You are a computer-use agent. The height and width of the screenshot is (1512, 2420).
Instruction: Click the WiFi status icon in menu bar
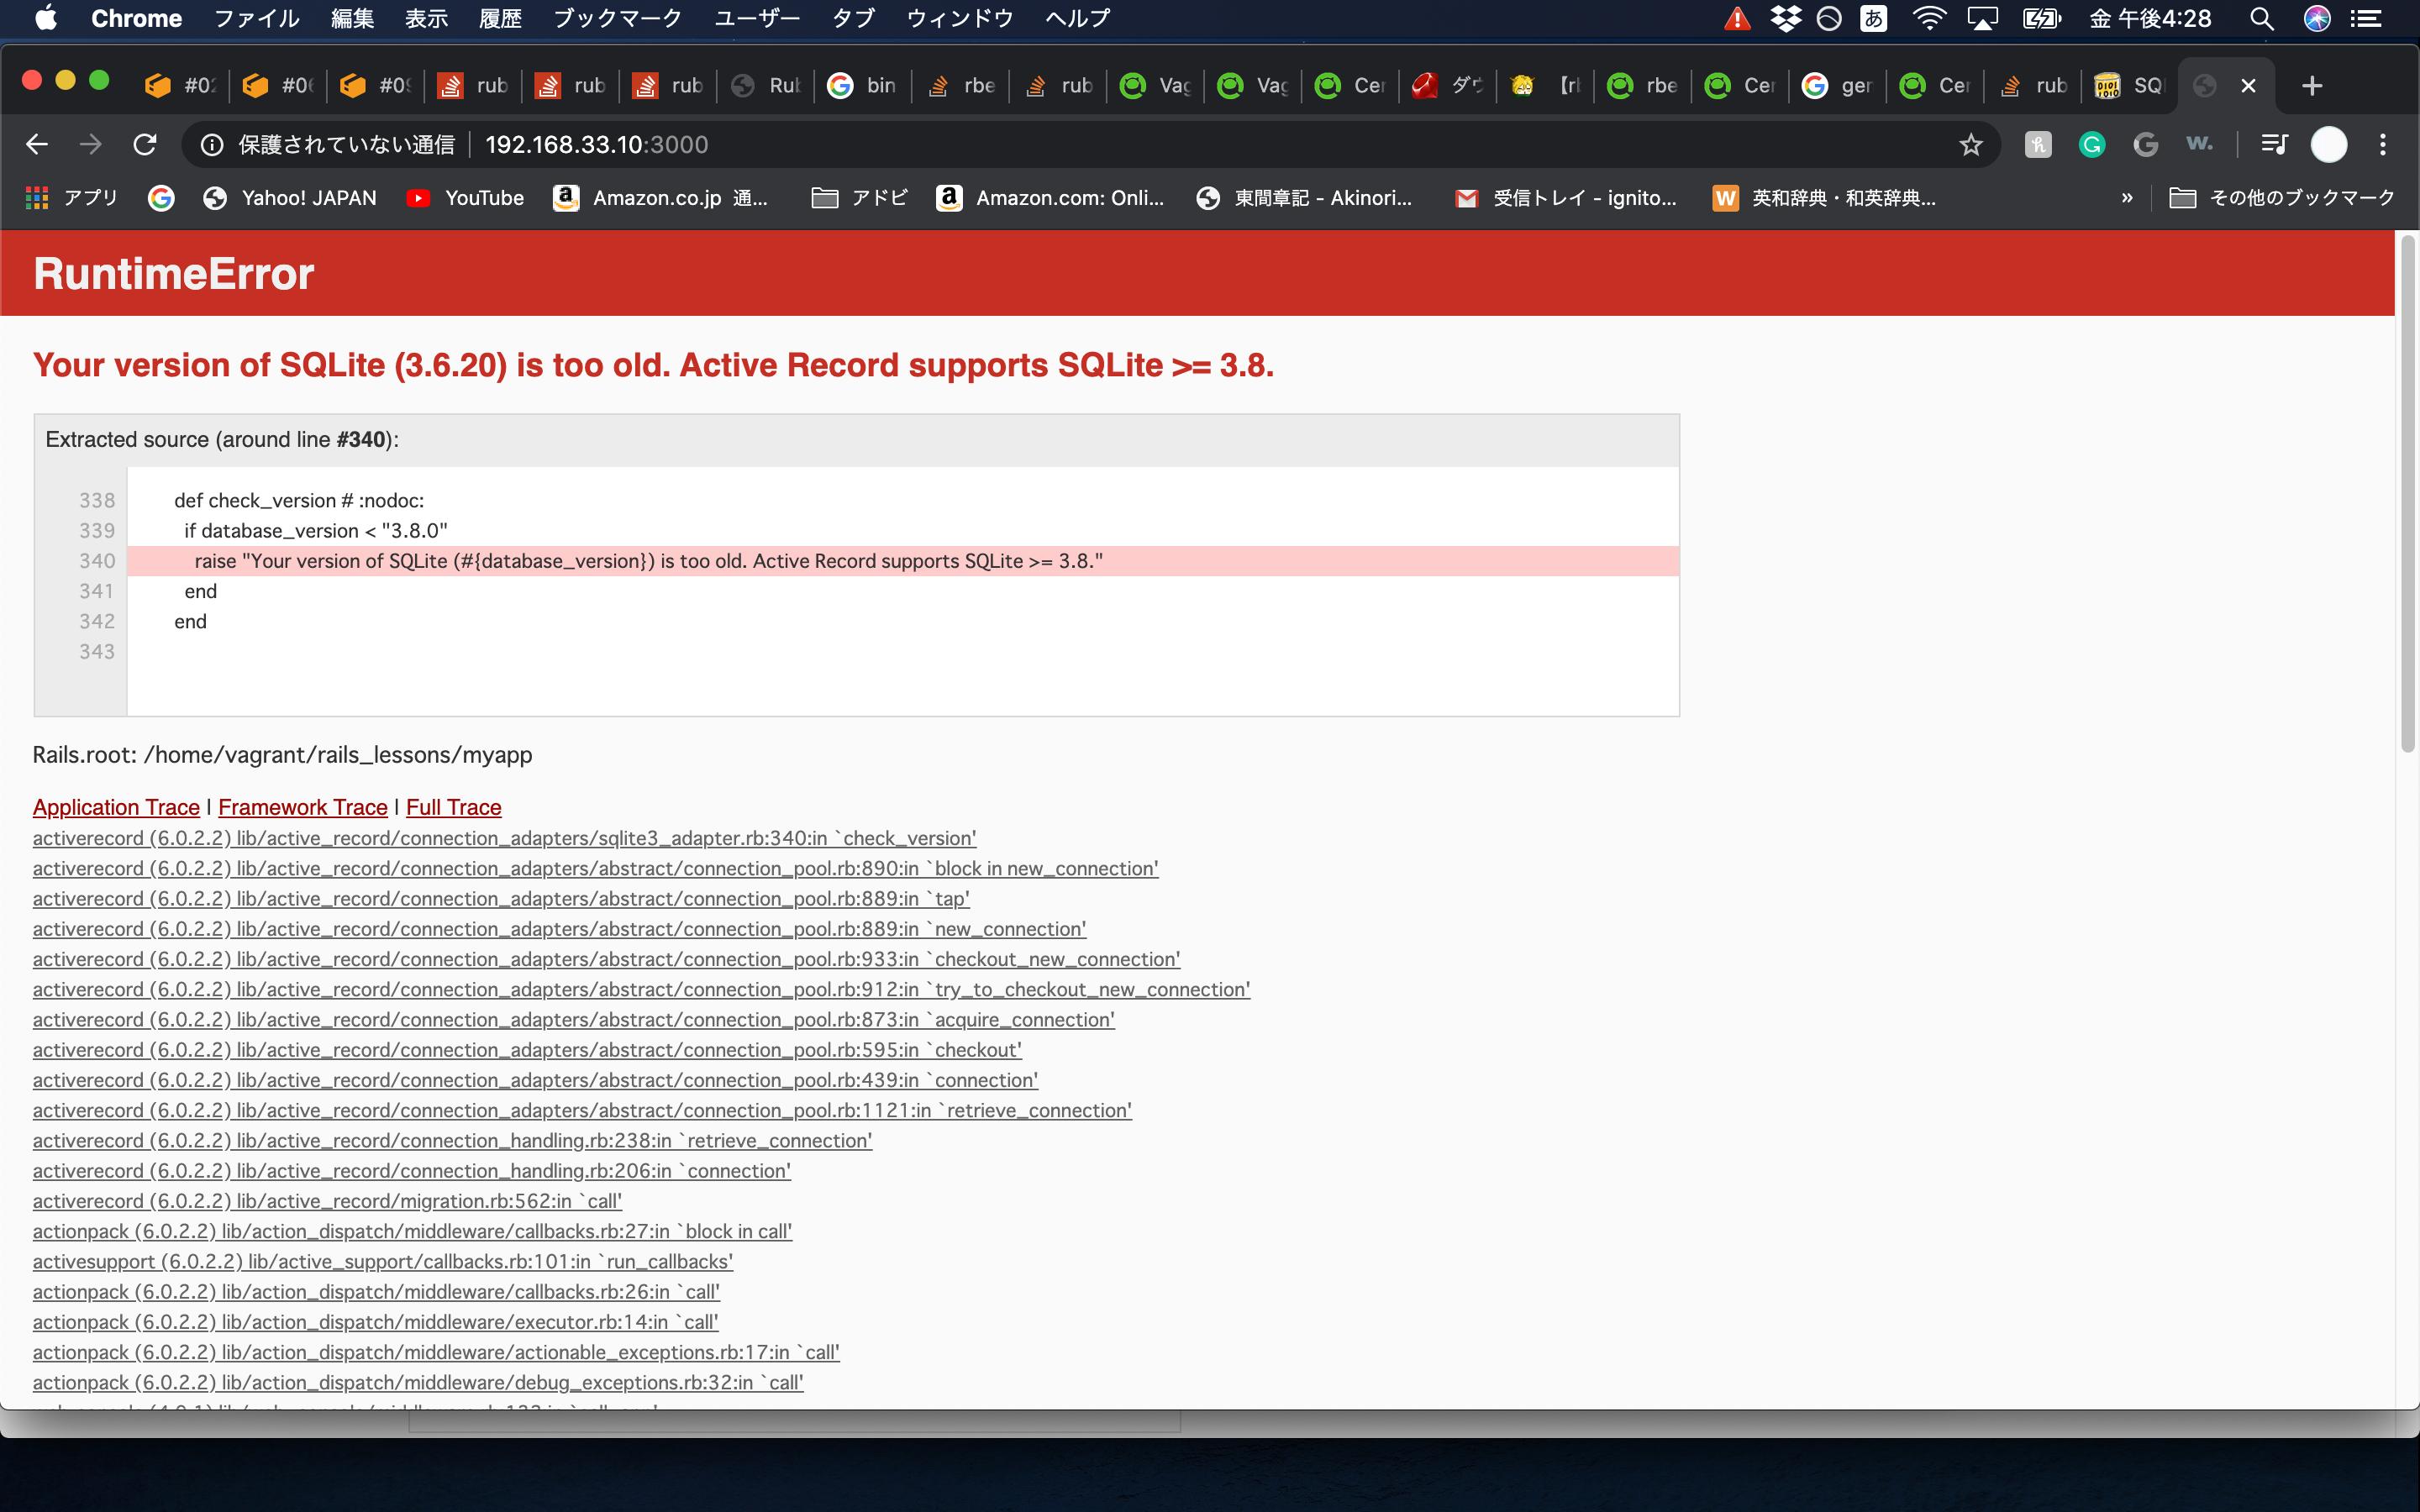pos(1934,21)
